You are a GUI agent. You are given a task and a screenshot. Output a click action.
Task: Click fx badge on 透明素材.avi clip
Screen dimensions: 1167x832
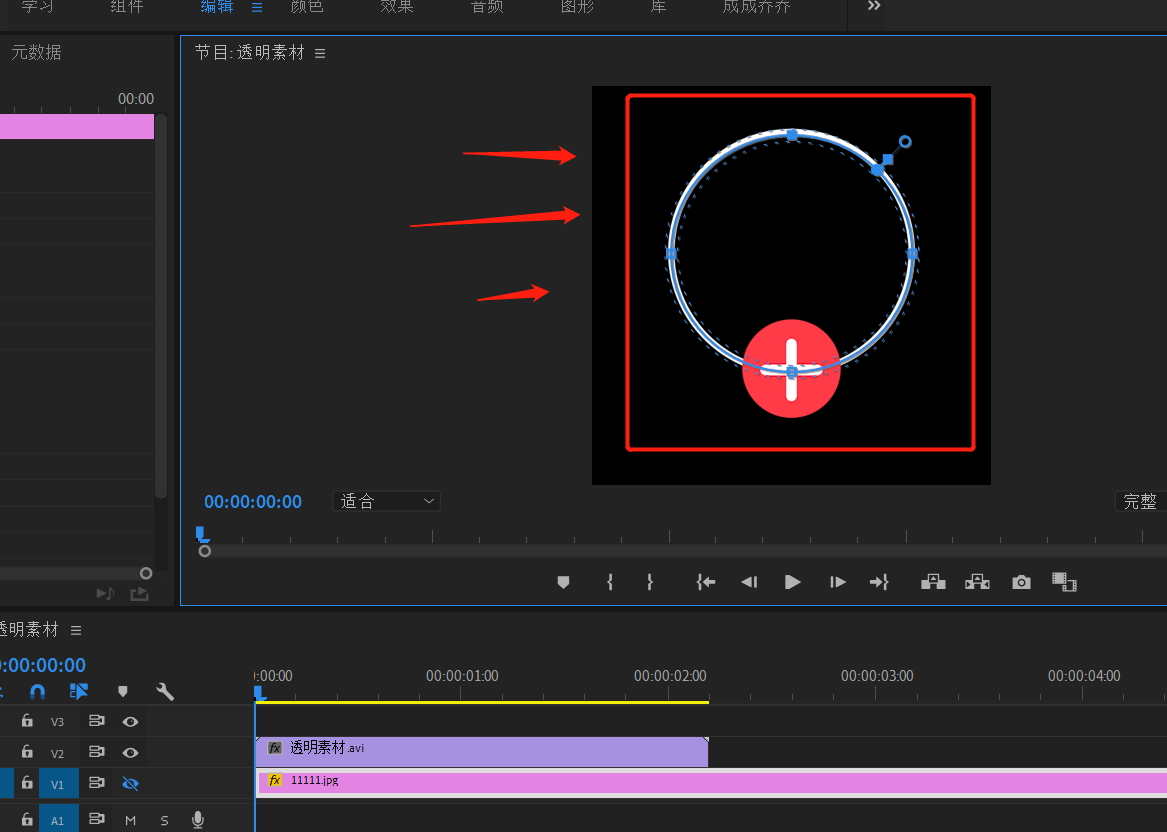click(x=275, y=748)
